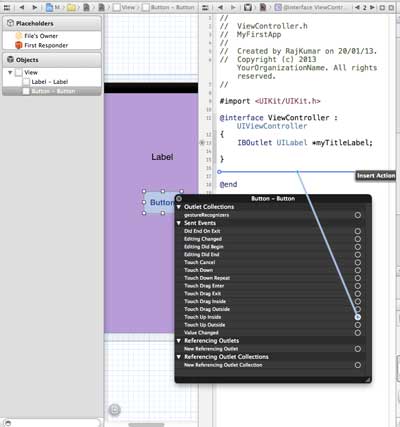Click the Touch Down Repeat connection circle
This screenshot has height=427, width=400.
(358, 278)
